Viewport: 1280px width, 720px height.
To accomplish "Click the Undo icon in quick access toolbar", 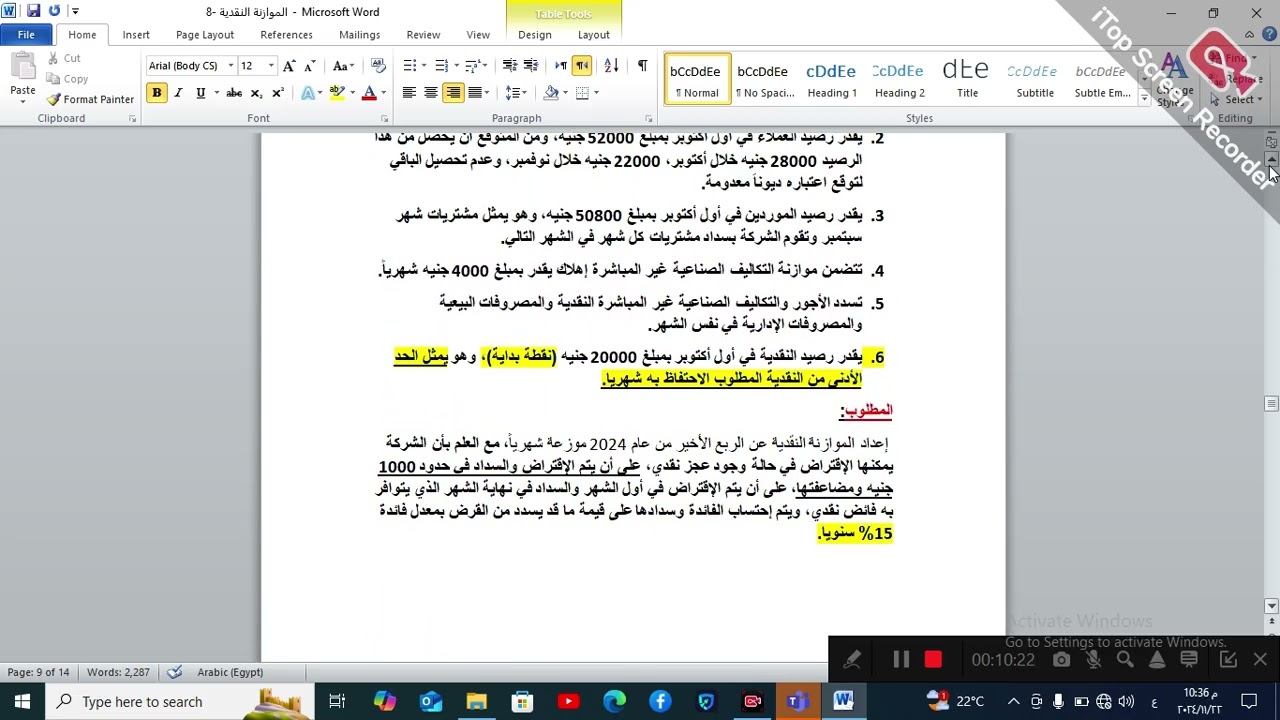I will point(54,12).
